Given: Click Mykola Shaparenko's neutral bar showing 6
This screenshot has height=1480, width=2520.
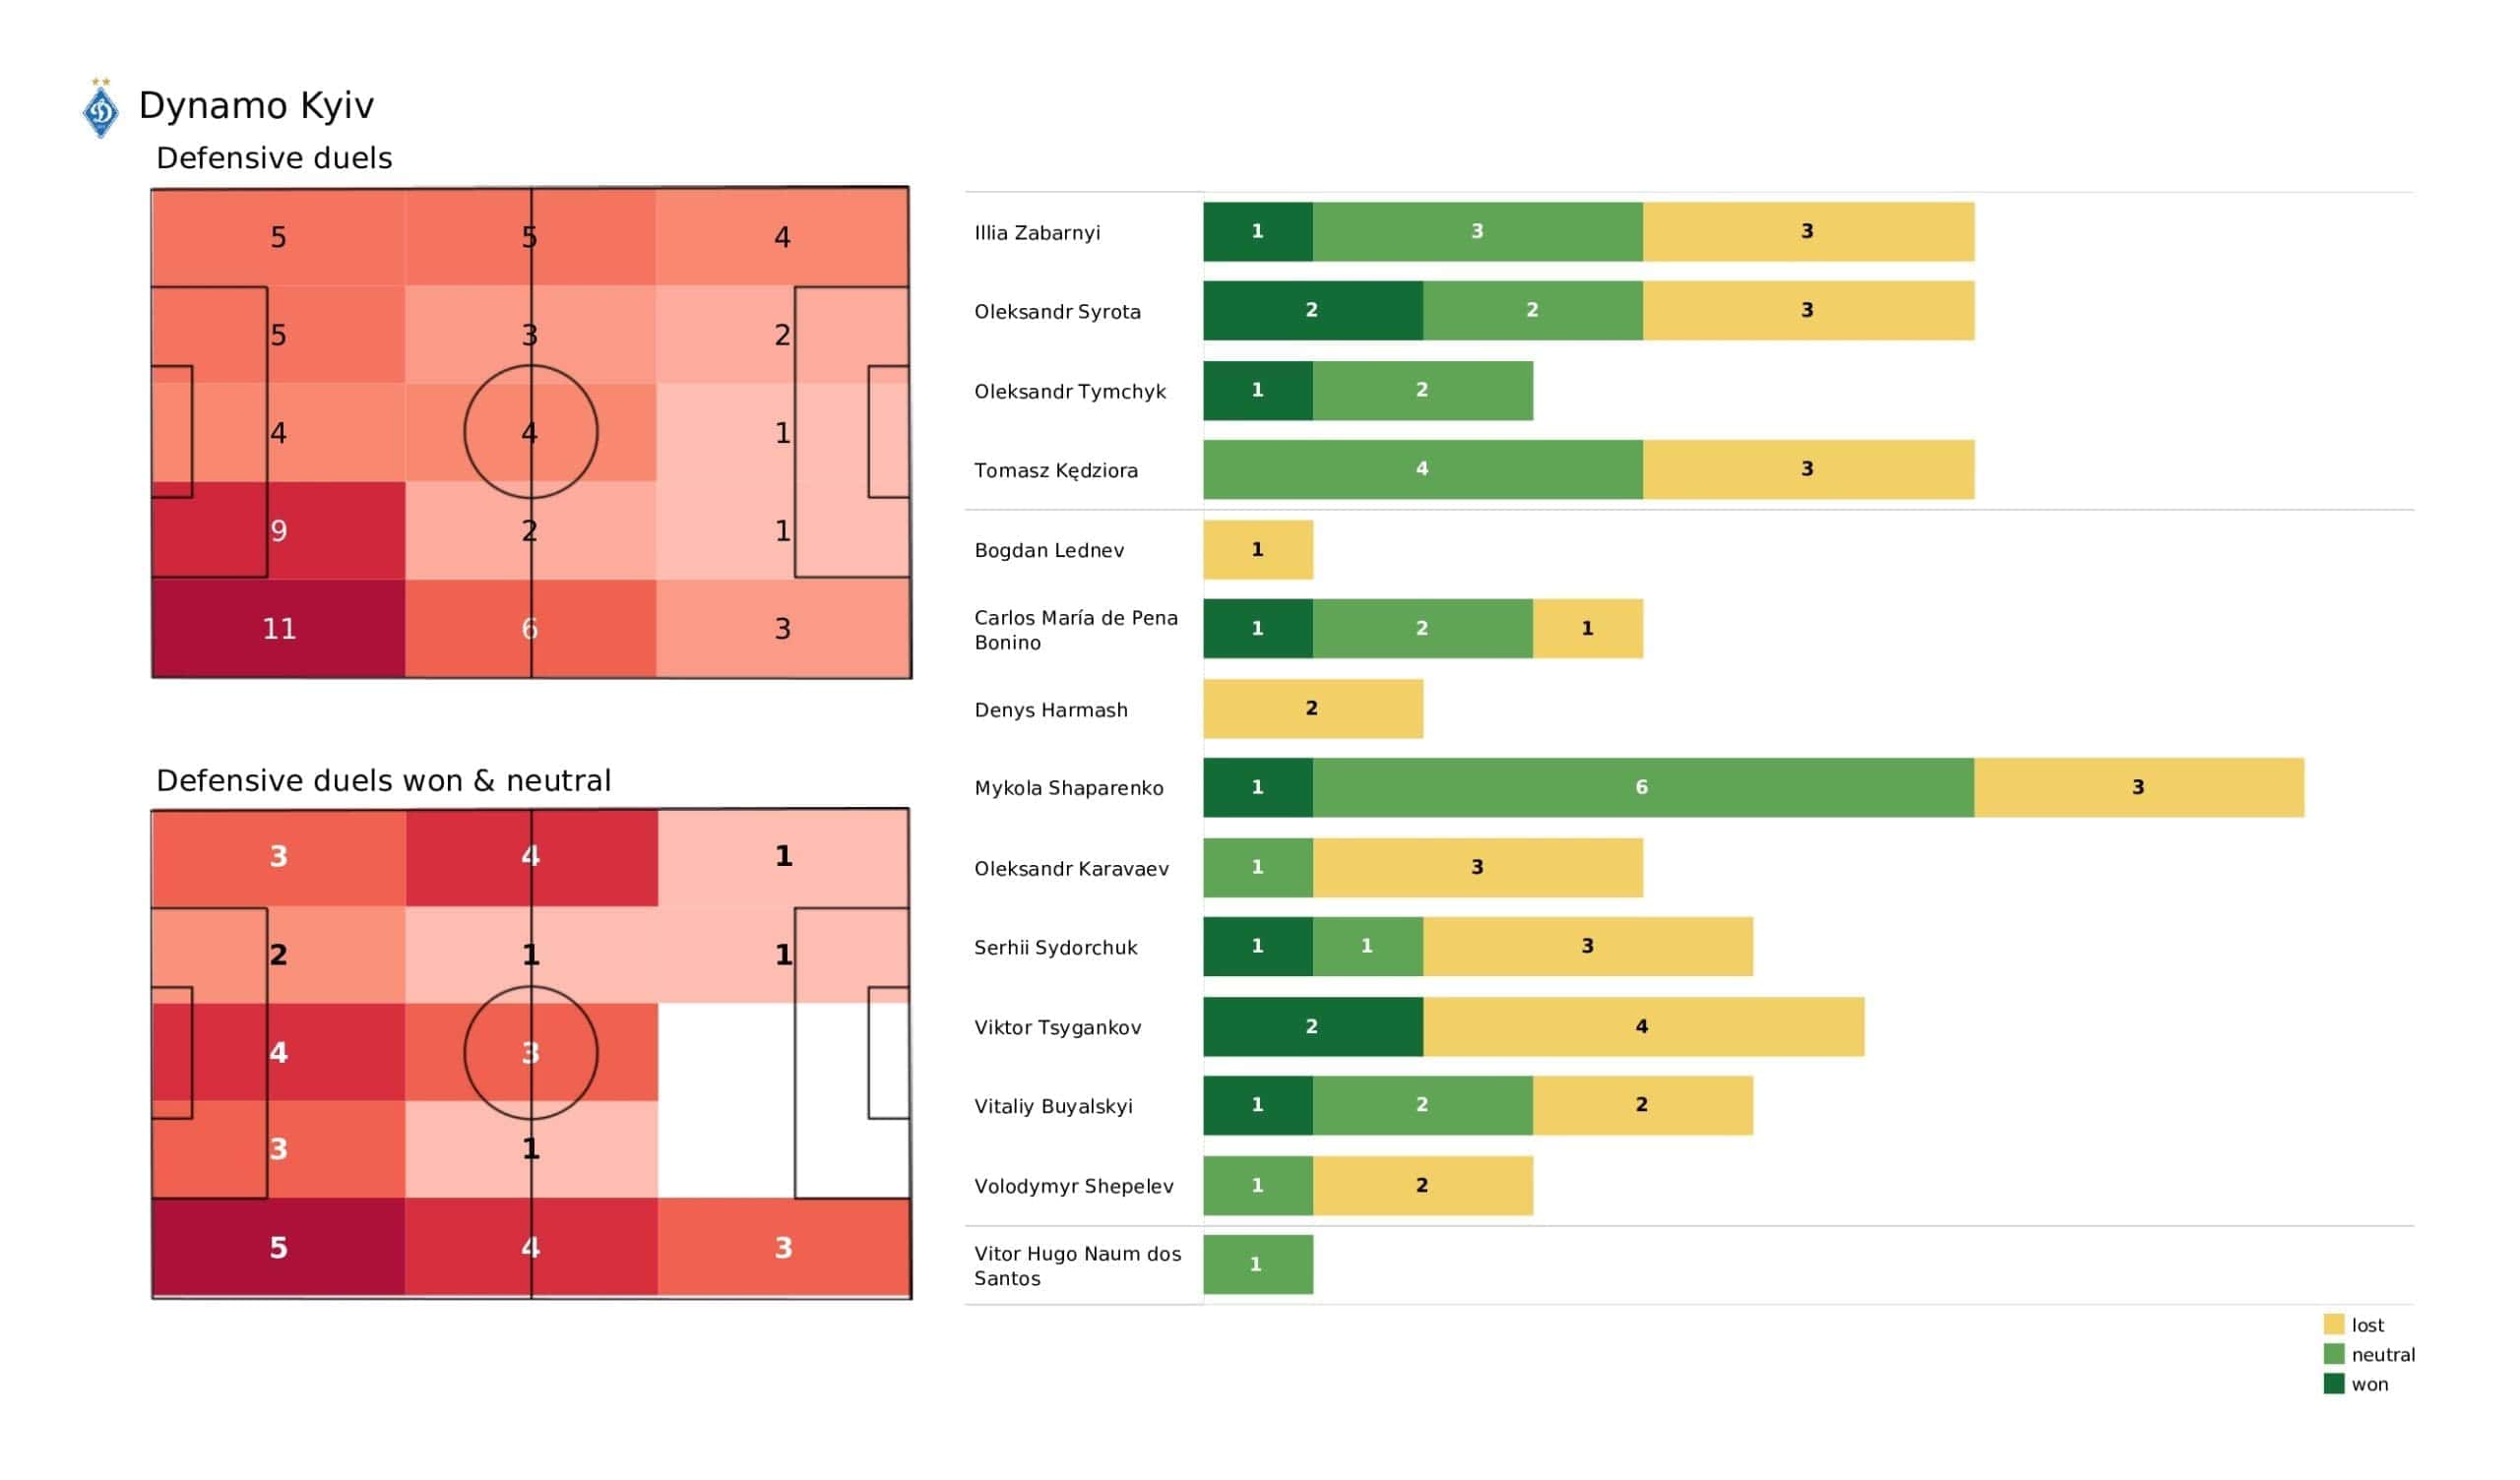Looking at the screenshot, I should pos(1642,787).
